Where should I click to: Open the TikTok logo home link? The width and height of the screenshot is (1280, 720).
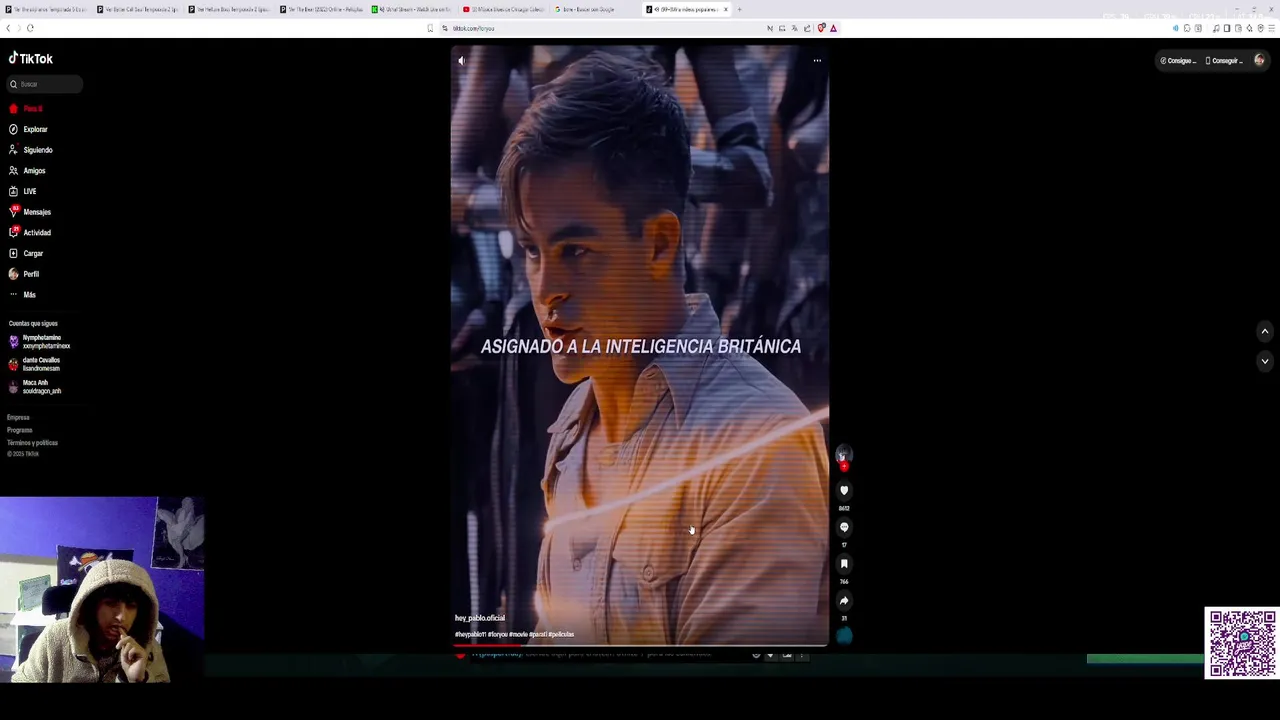point(31,59)
